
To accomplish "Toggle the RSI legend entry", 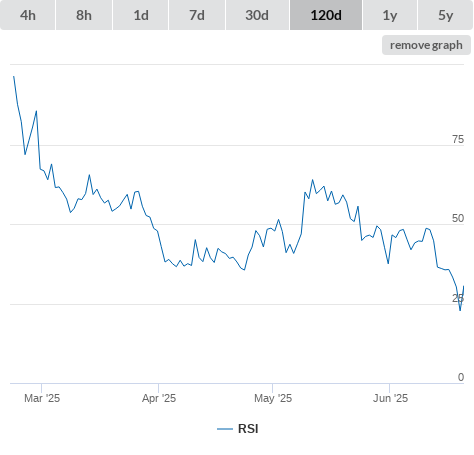I will (238, 429).
